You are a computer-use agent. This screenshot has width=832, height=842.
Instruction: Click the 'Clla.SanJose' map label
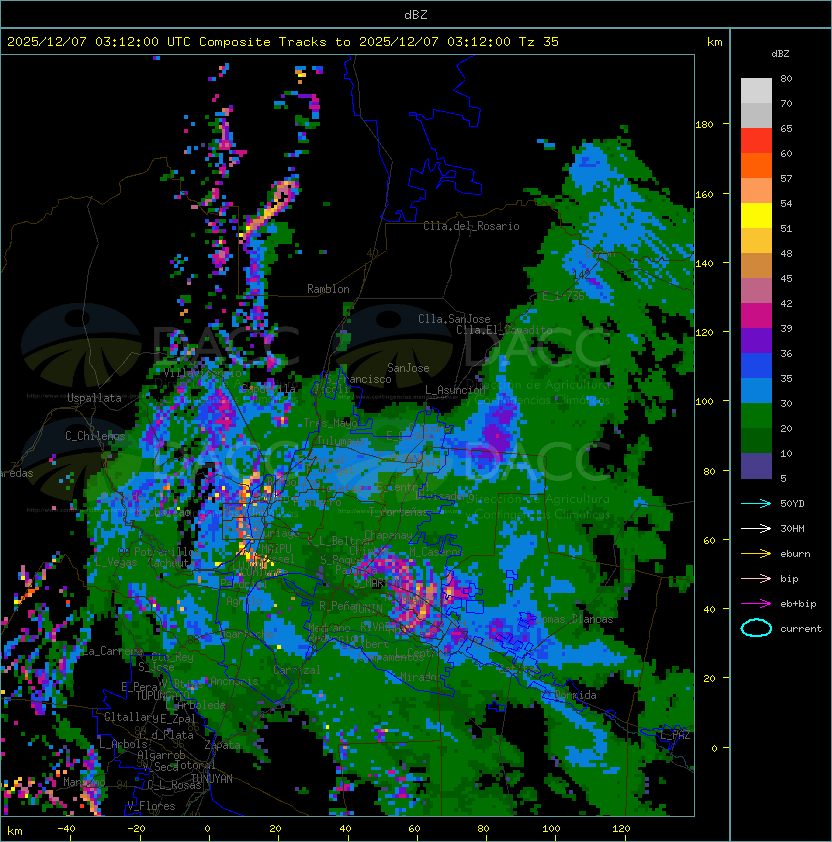(454, 319)
